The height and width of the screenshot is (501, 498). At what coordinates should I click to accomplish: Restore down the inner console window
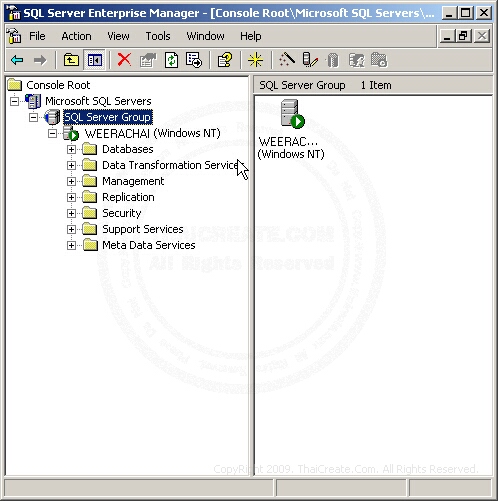click(464, 36)
